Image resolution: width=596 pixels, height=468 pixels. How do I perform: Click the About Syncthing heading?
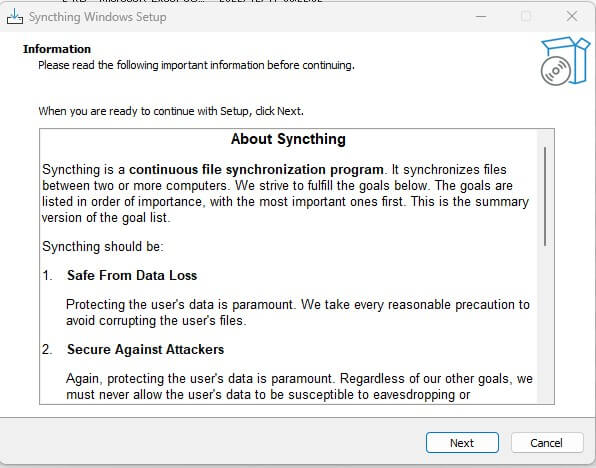coord(288,139)
